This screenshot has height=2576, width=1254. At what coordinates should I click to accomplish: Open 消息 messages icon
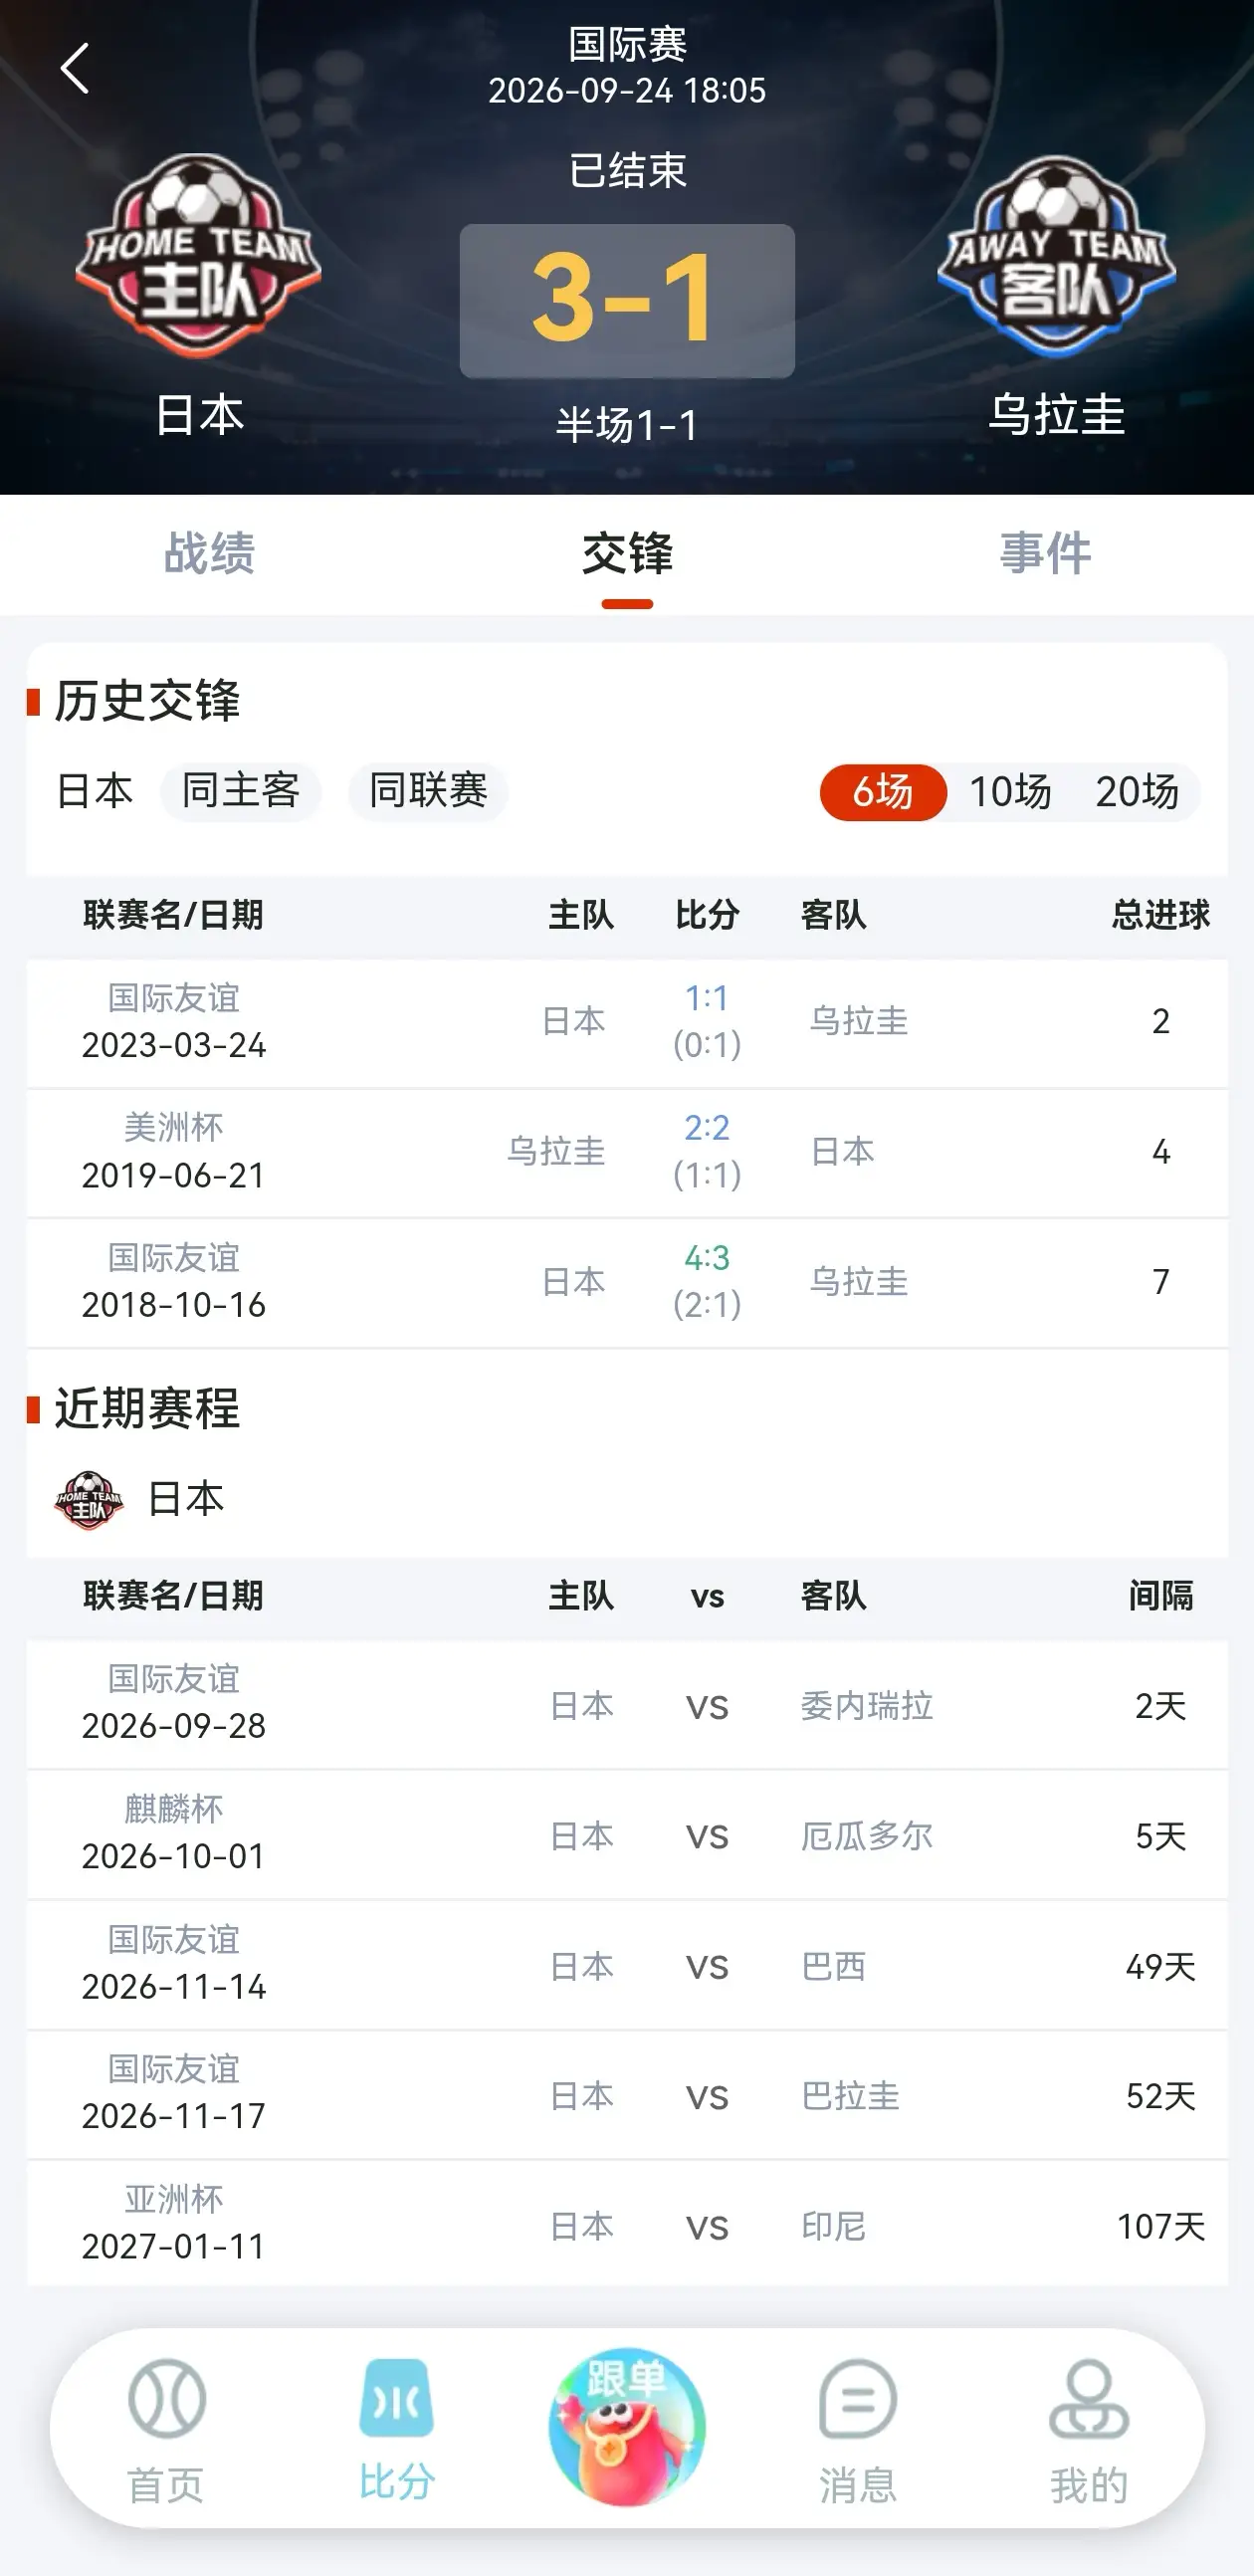point(858,2399)
